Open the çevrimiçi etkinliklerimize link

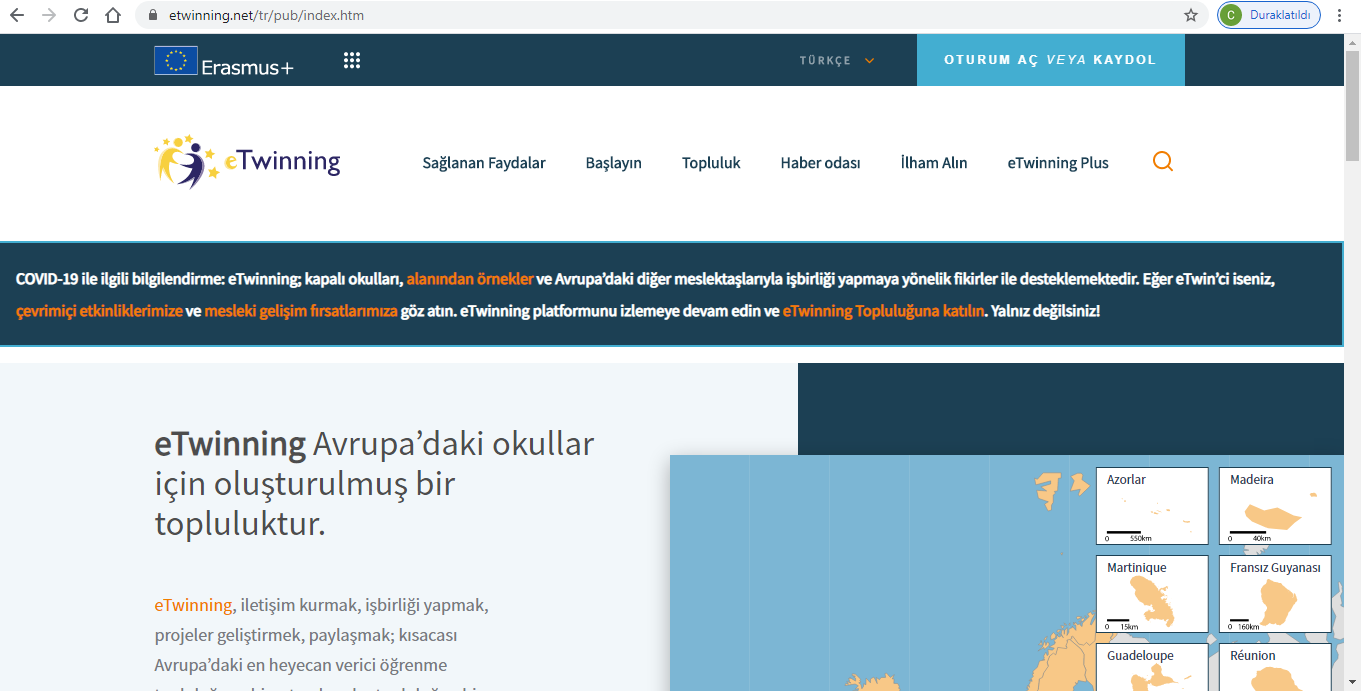pyautogui.click(x=99, y=311)
